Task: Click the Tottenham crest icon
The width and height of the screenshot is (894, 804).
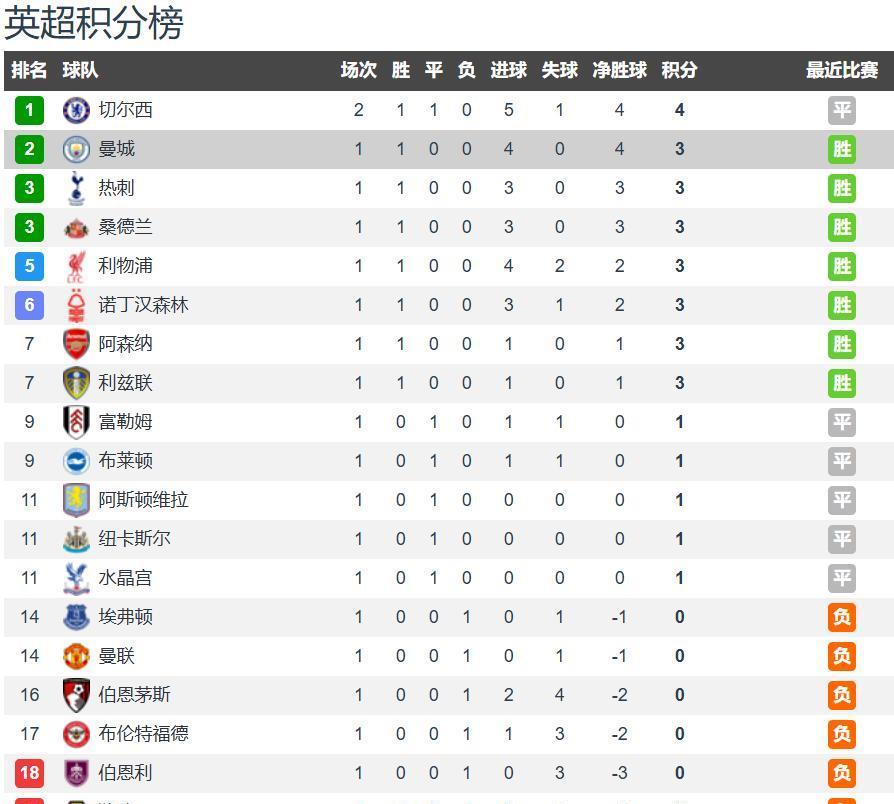Action: click(x=77, y=188)
